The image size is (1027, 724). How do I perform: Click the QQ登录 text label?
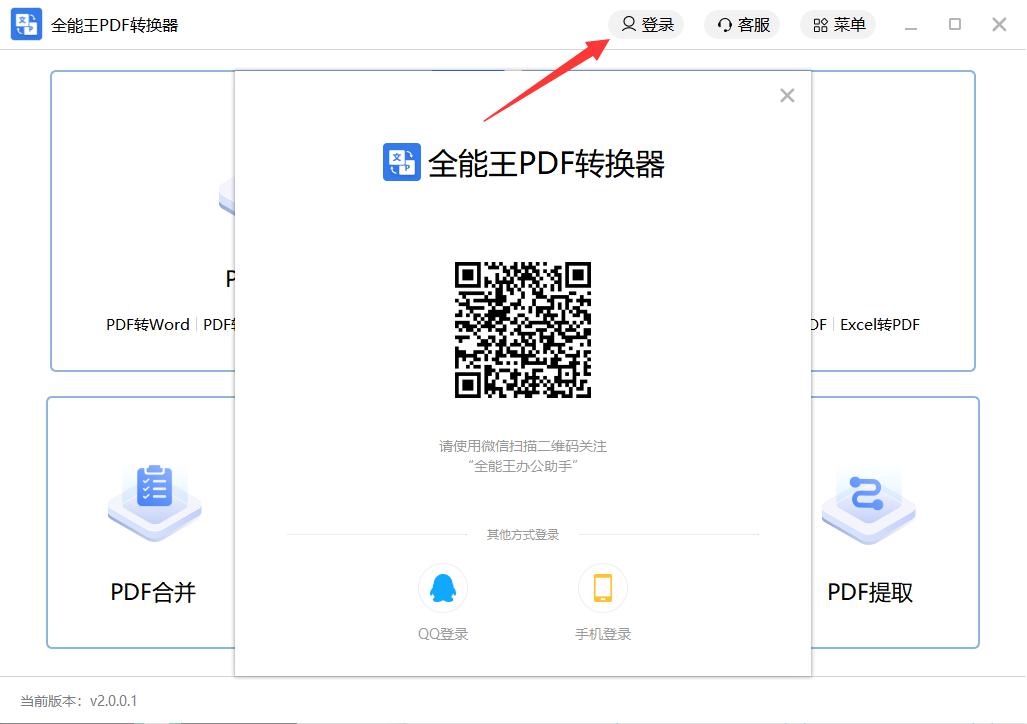click(442, 634)
